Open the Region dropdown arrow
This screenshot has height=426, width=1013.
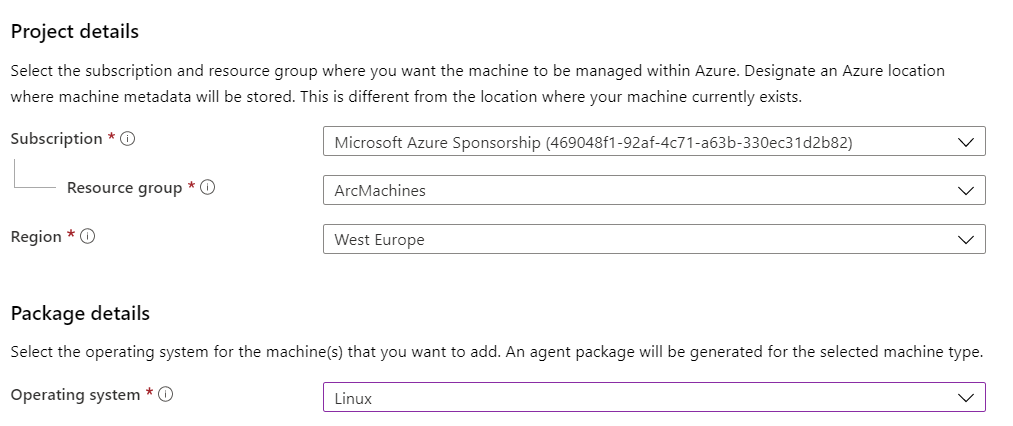[x=965, y=240]
